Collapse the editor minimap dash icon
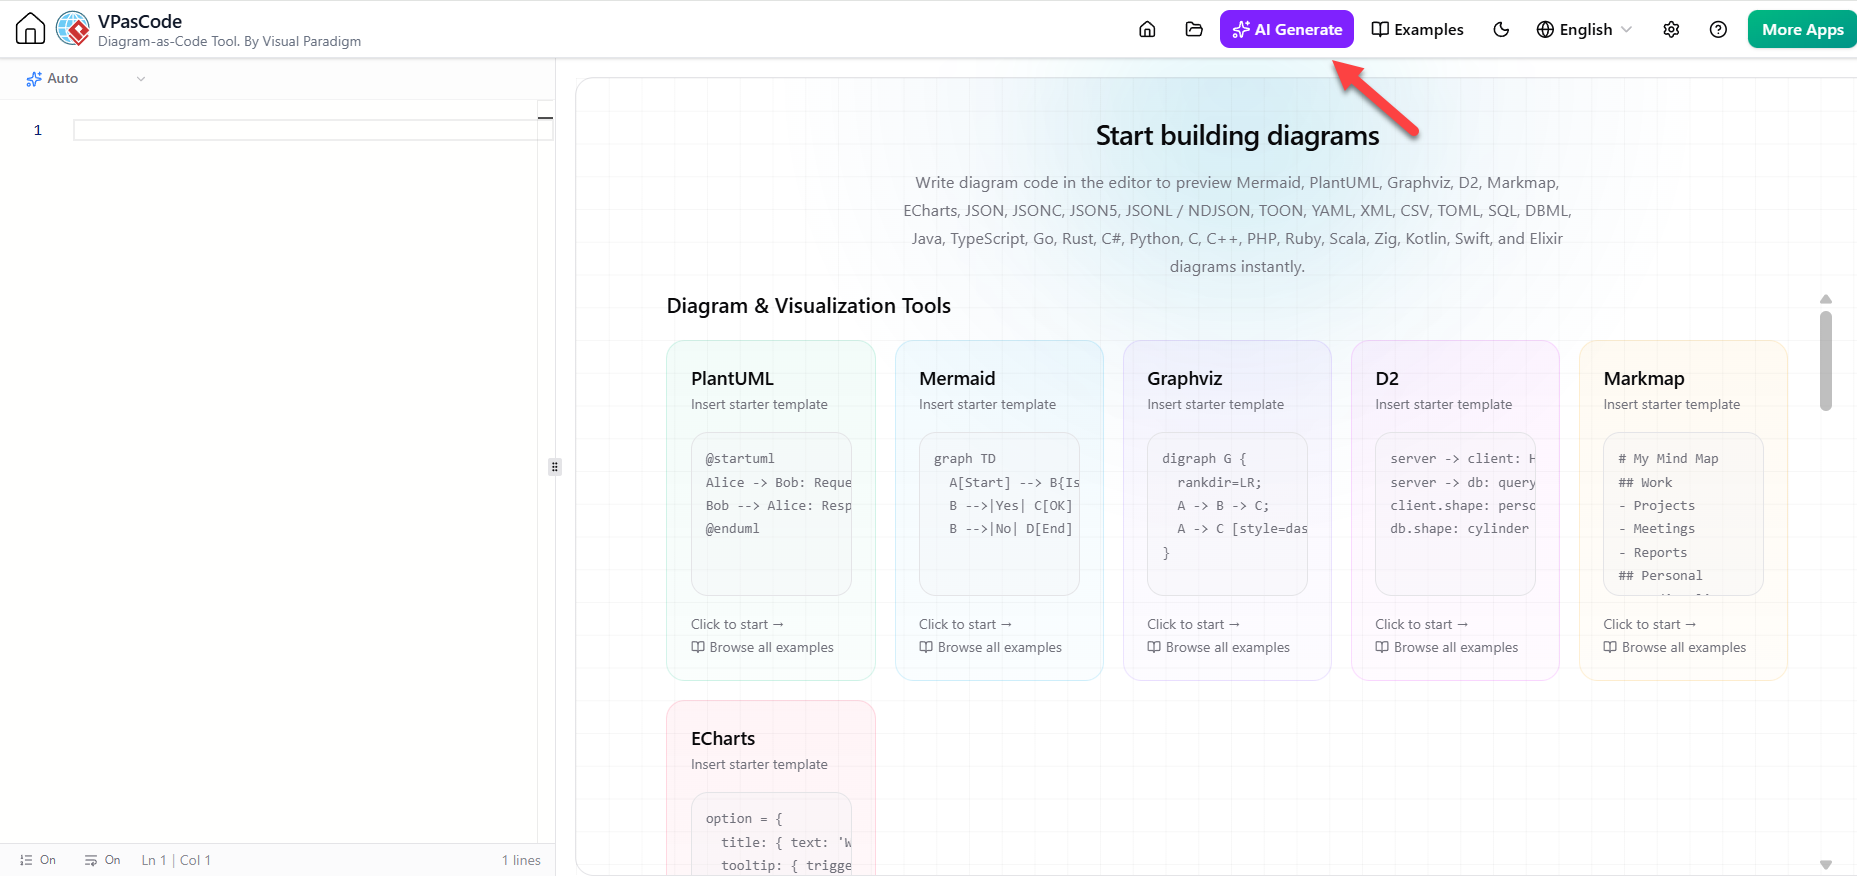 [545, 118]
